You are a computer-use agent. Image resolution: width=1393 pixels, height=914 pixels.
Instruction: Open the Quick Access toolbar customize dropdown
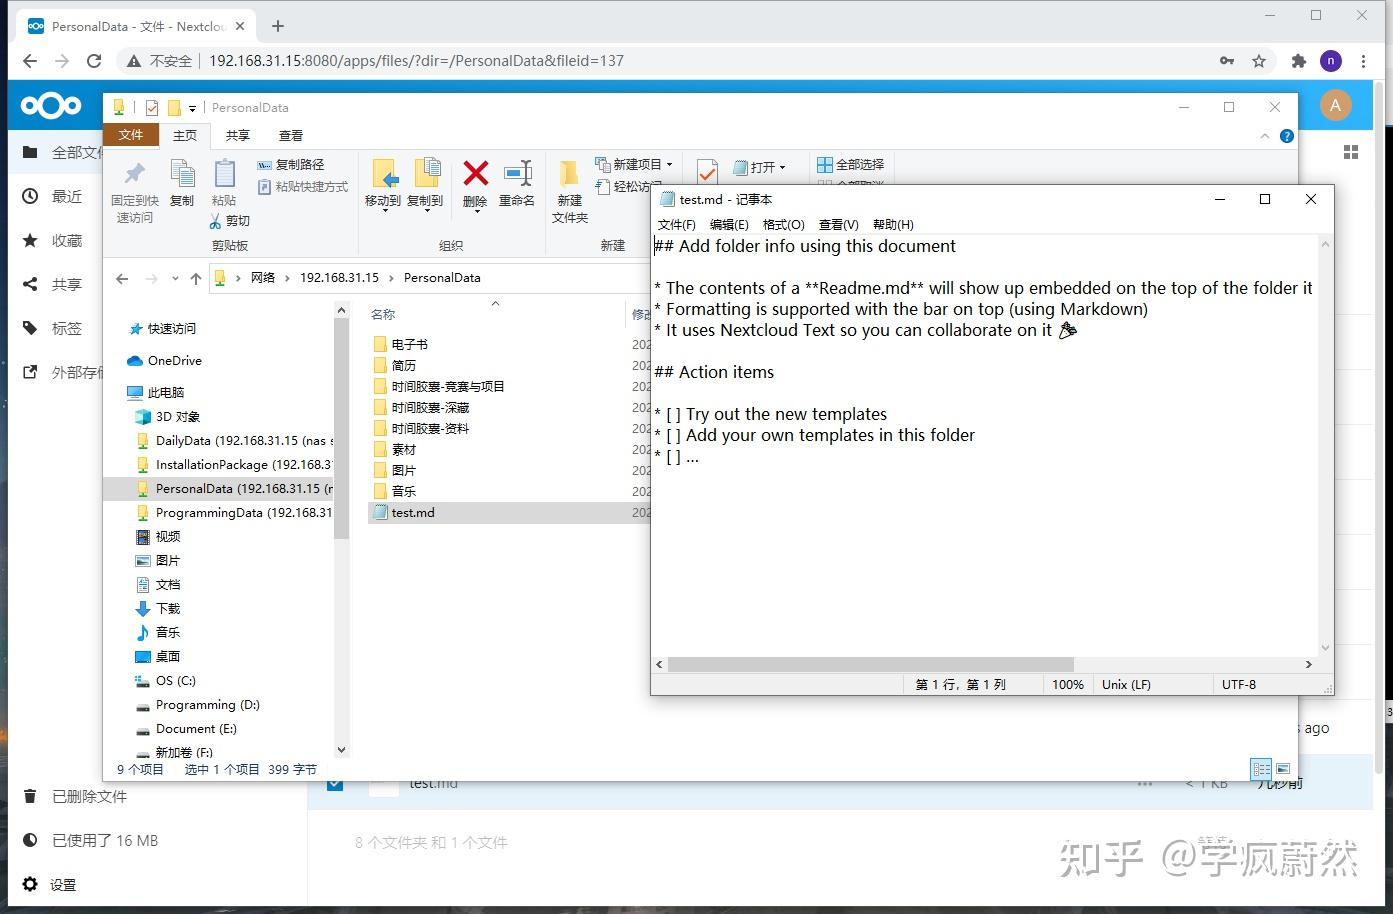[x=192, y=107]
